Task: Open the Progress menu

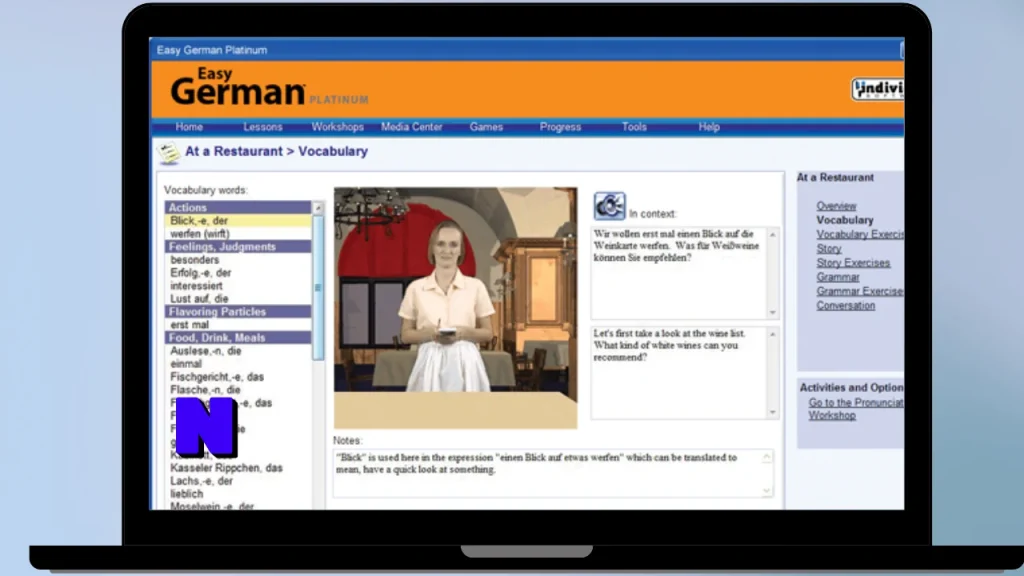Action: (x=560, y=127)
